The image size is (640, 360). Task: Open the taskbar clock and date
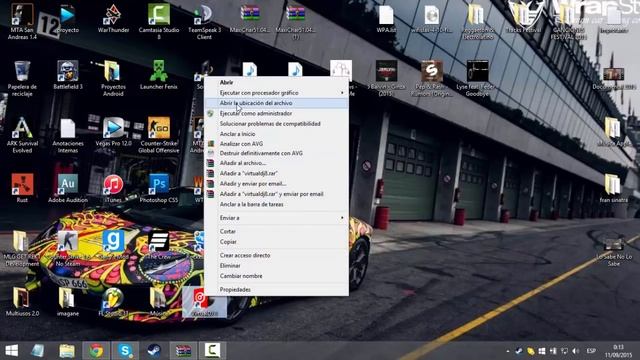point(618,351)
